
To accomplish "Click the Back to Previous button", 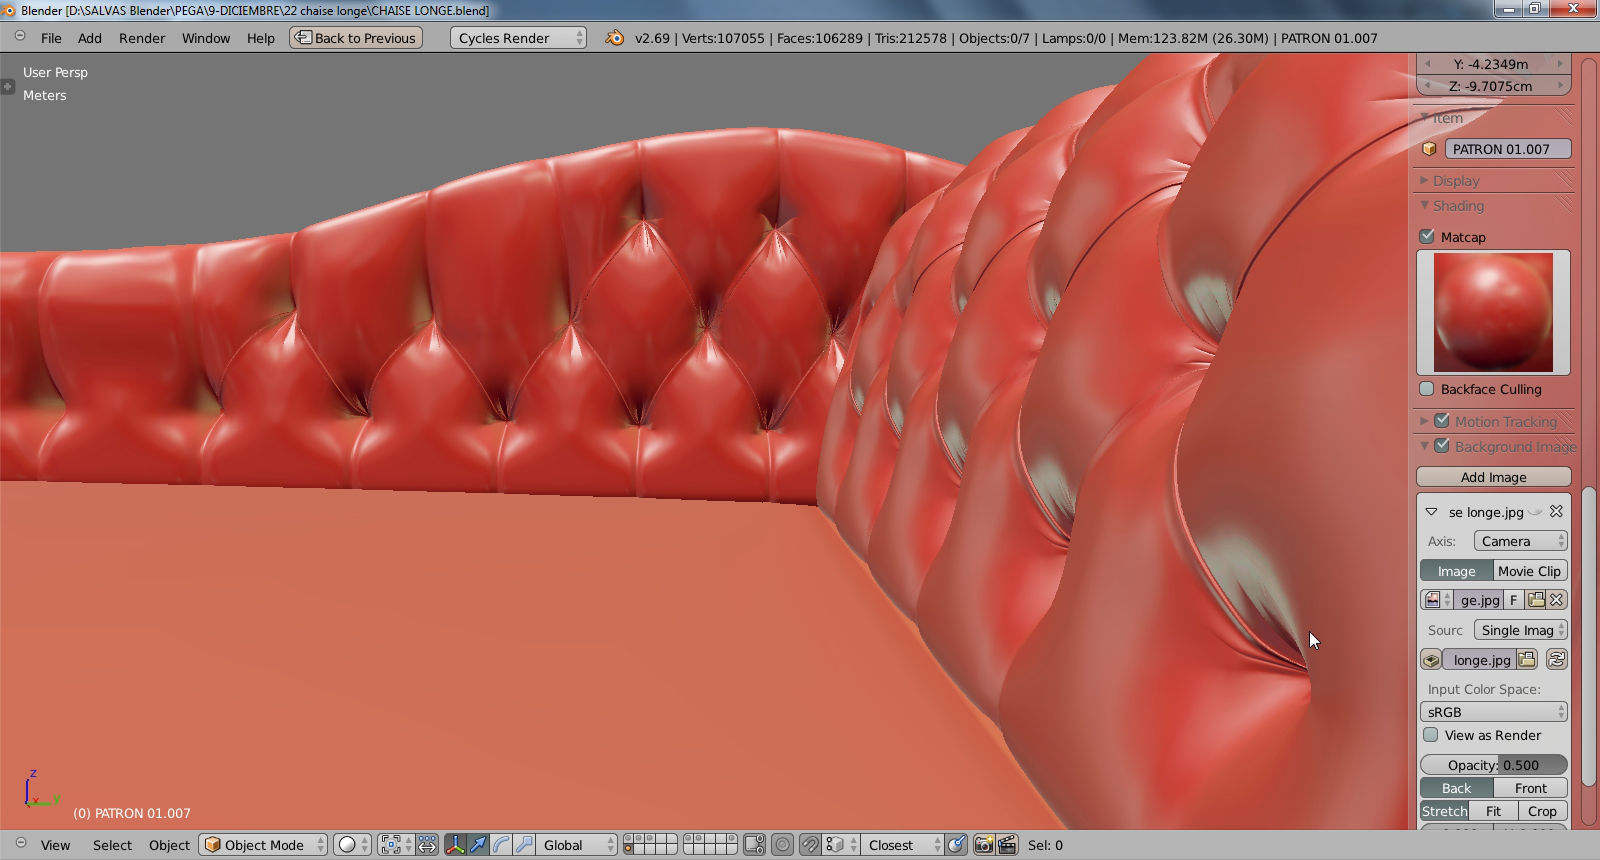I will 356,38.
